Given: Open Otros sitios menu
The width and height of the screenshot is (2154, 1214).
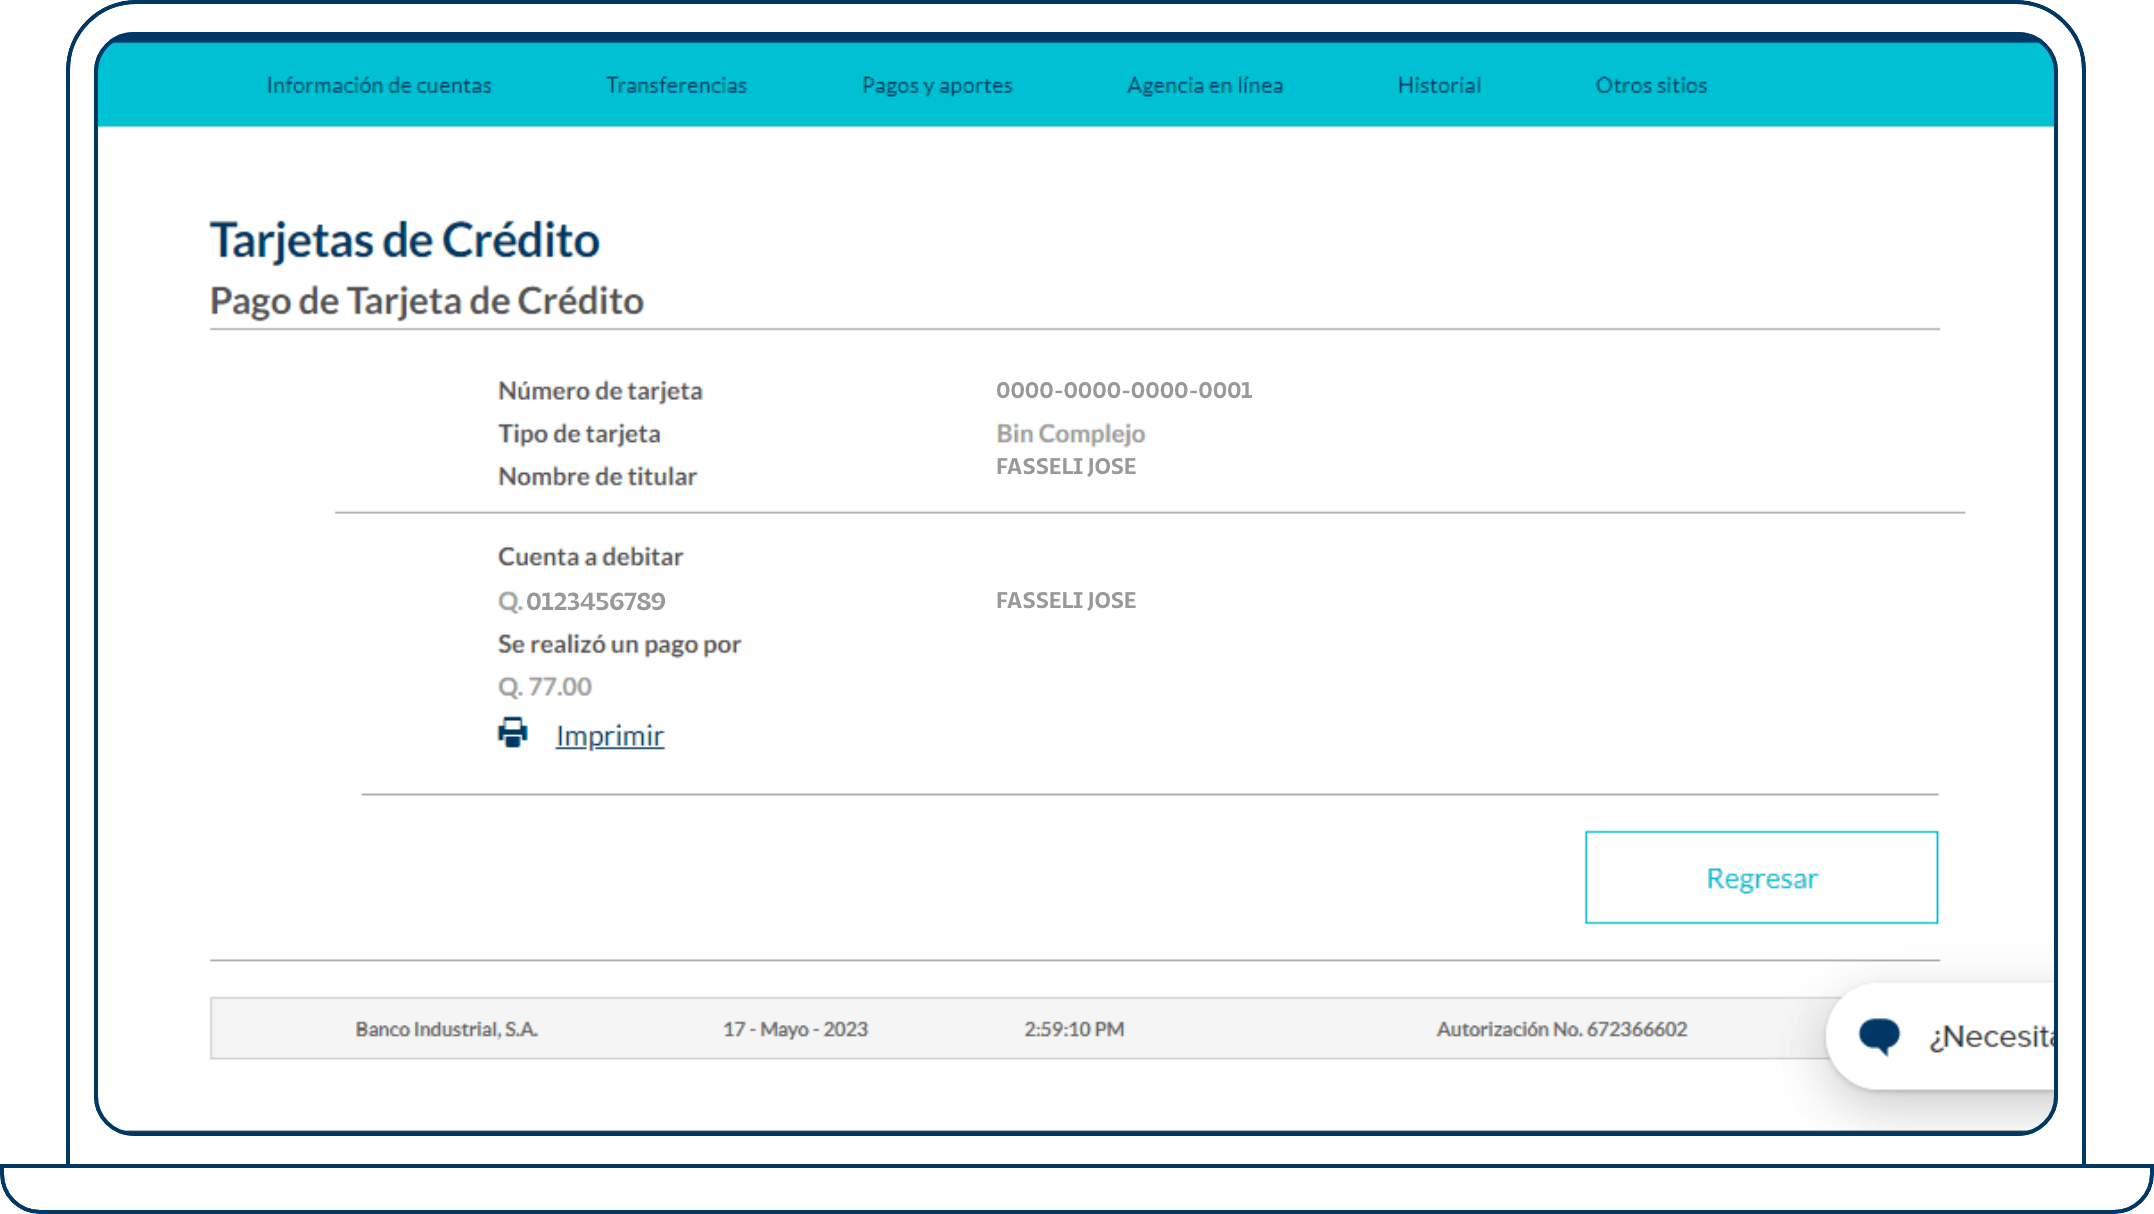Looking at the screenshot, I should pos(1651,85).
